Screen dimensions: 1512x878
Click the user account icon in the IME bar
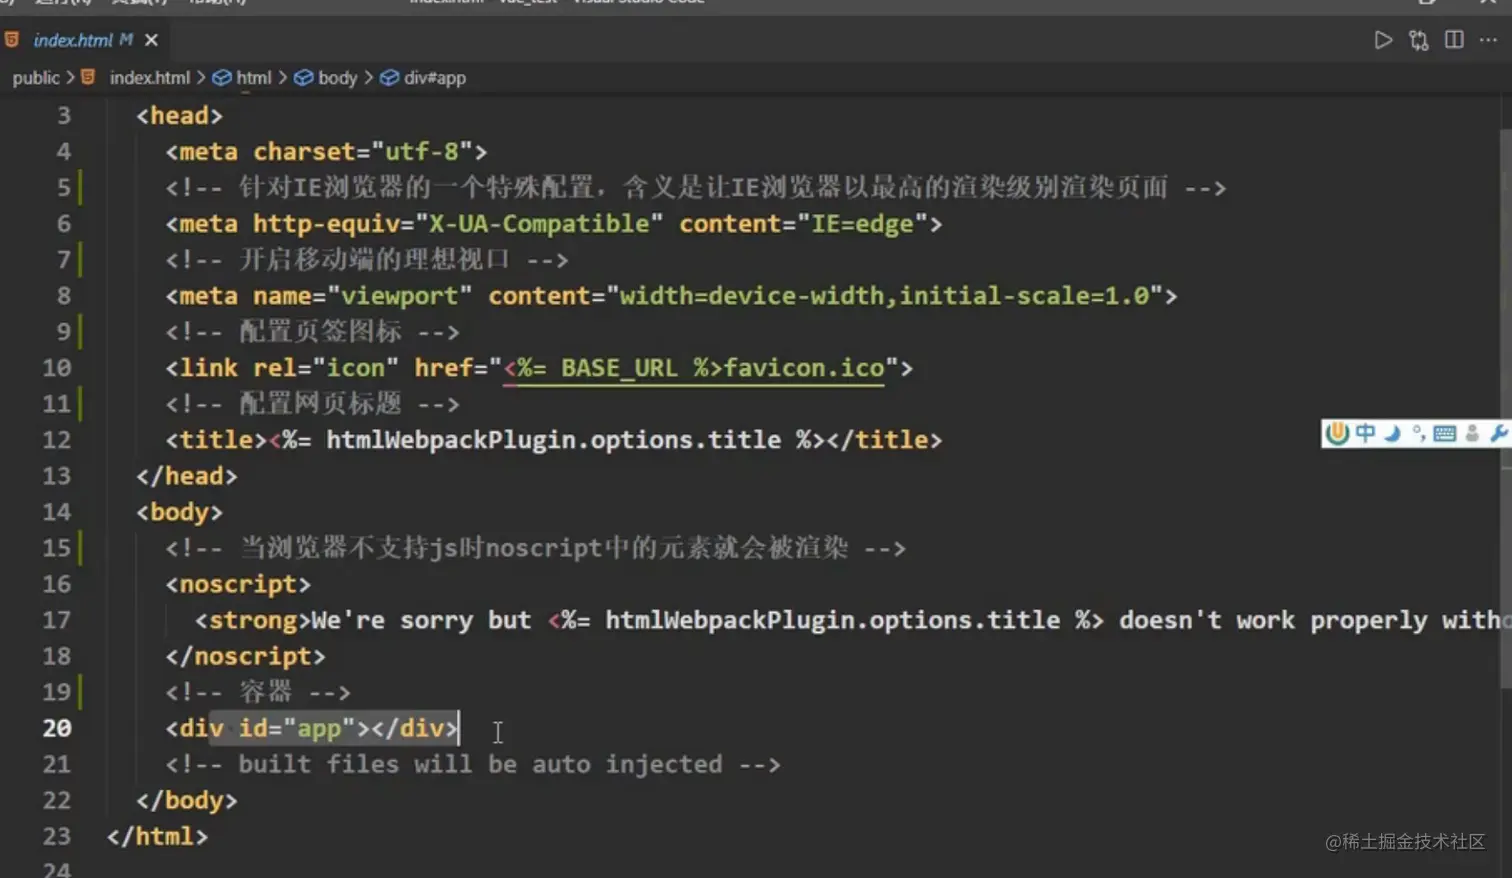[x=1472, y=433]
